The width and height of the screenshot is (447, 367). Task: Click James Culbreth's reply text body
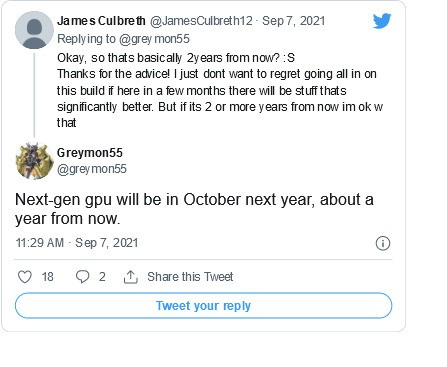point(220,90)
